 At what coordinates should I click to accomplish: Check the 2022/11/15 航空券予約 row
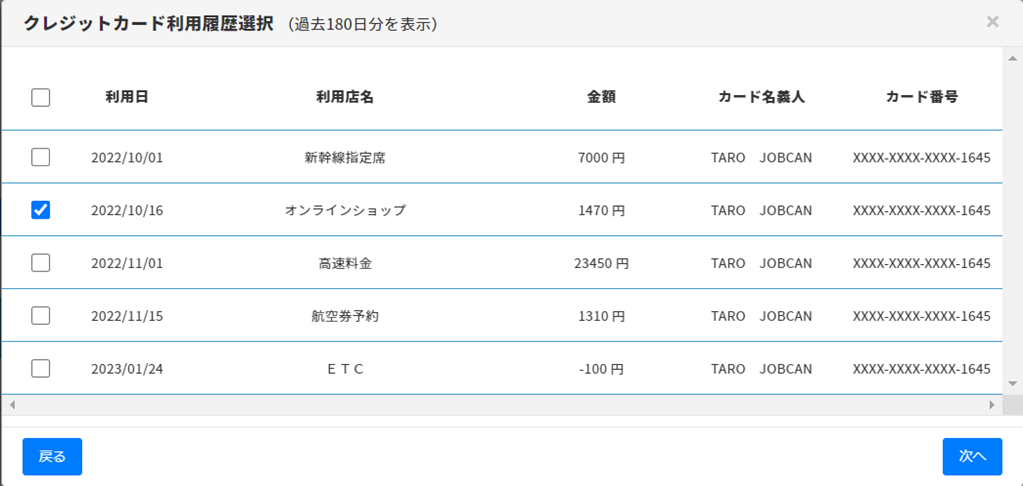click(x=41, y=316)
